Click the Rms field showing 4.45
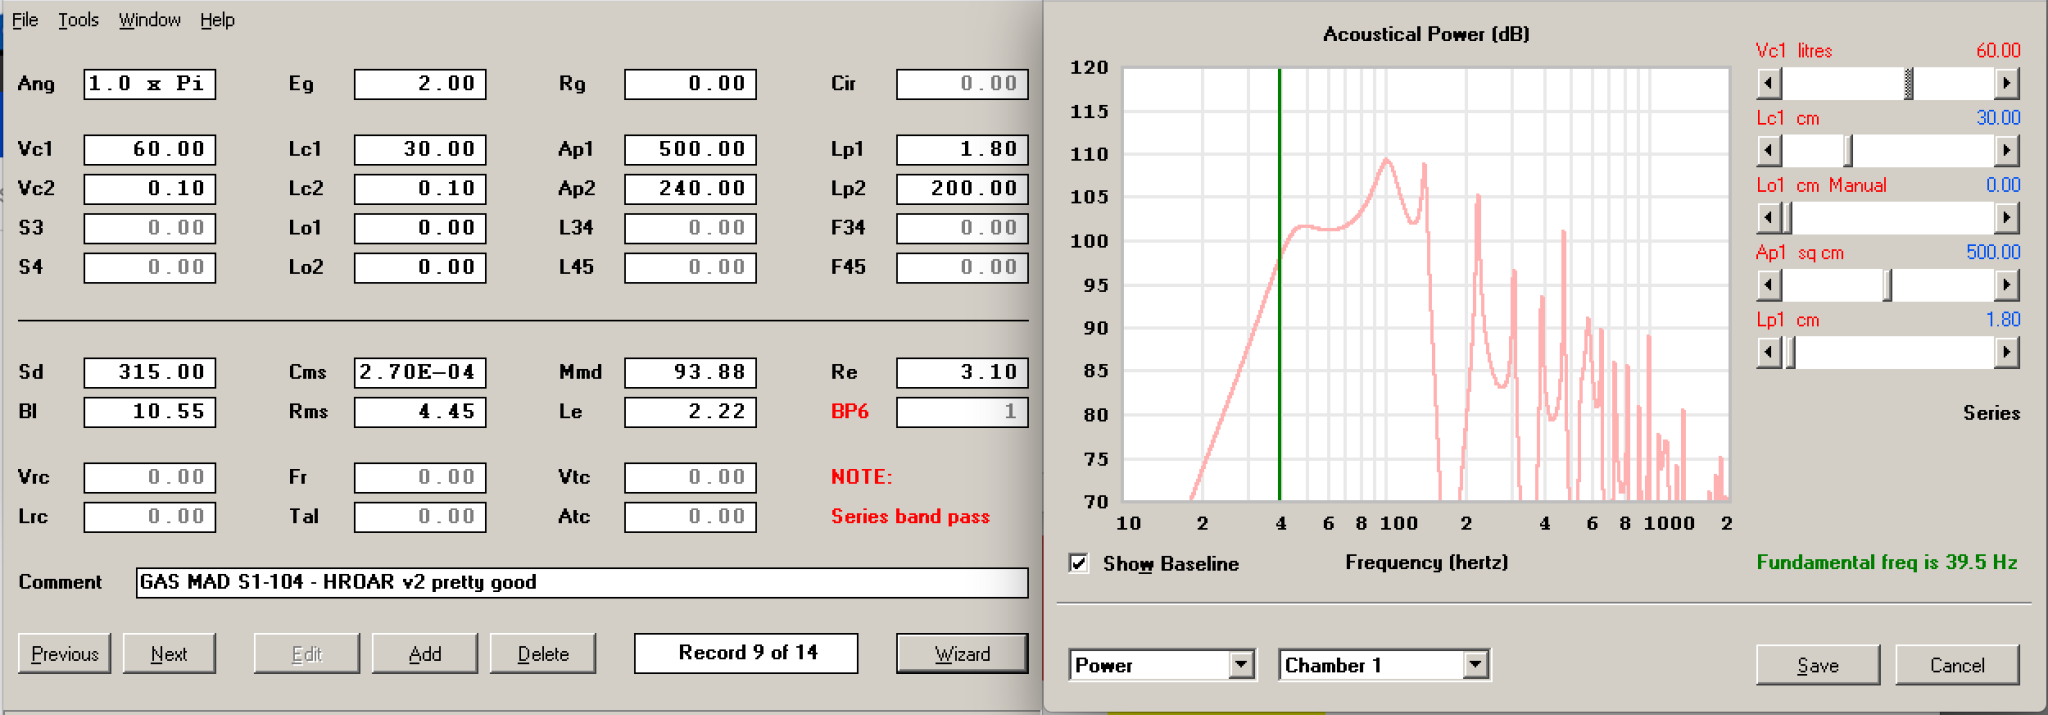This screenshot has width=2048, height=715. click(420, 412)
